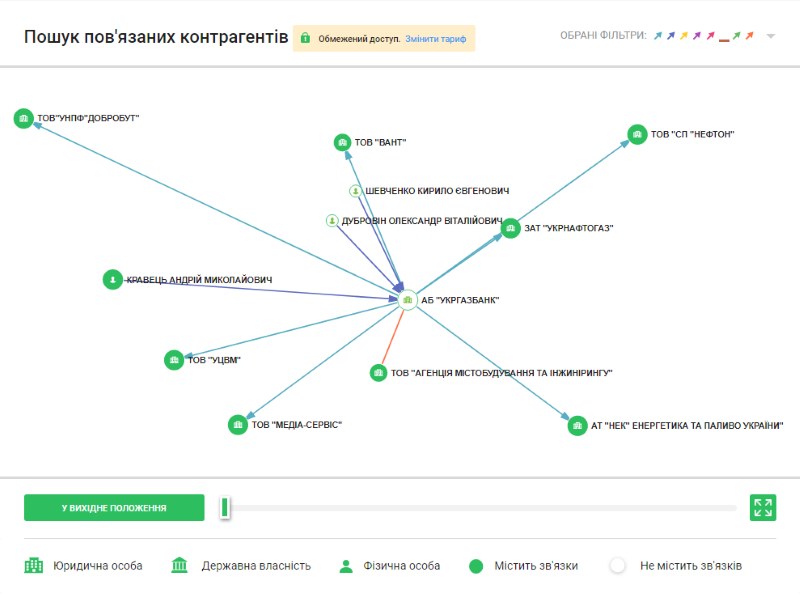Click the Державна власність legend icon
Screen dimensions: 800x594
point(180,565)
